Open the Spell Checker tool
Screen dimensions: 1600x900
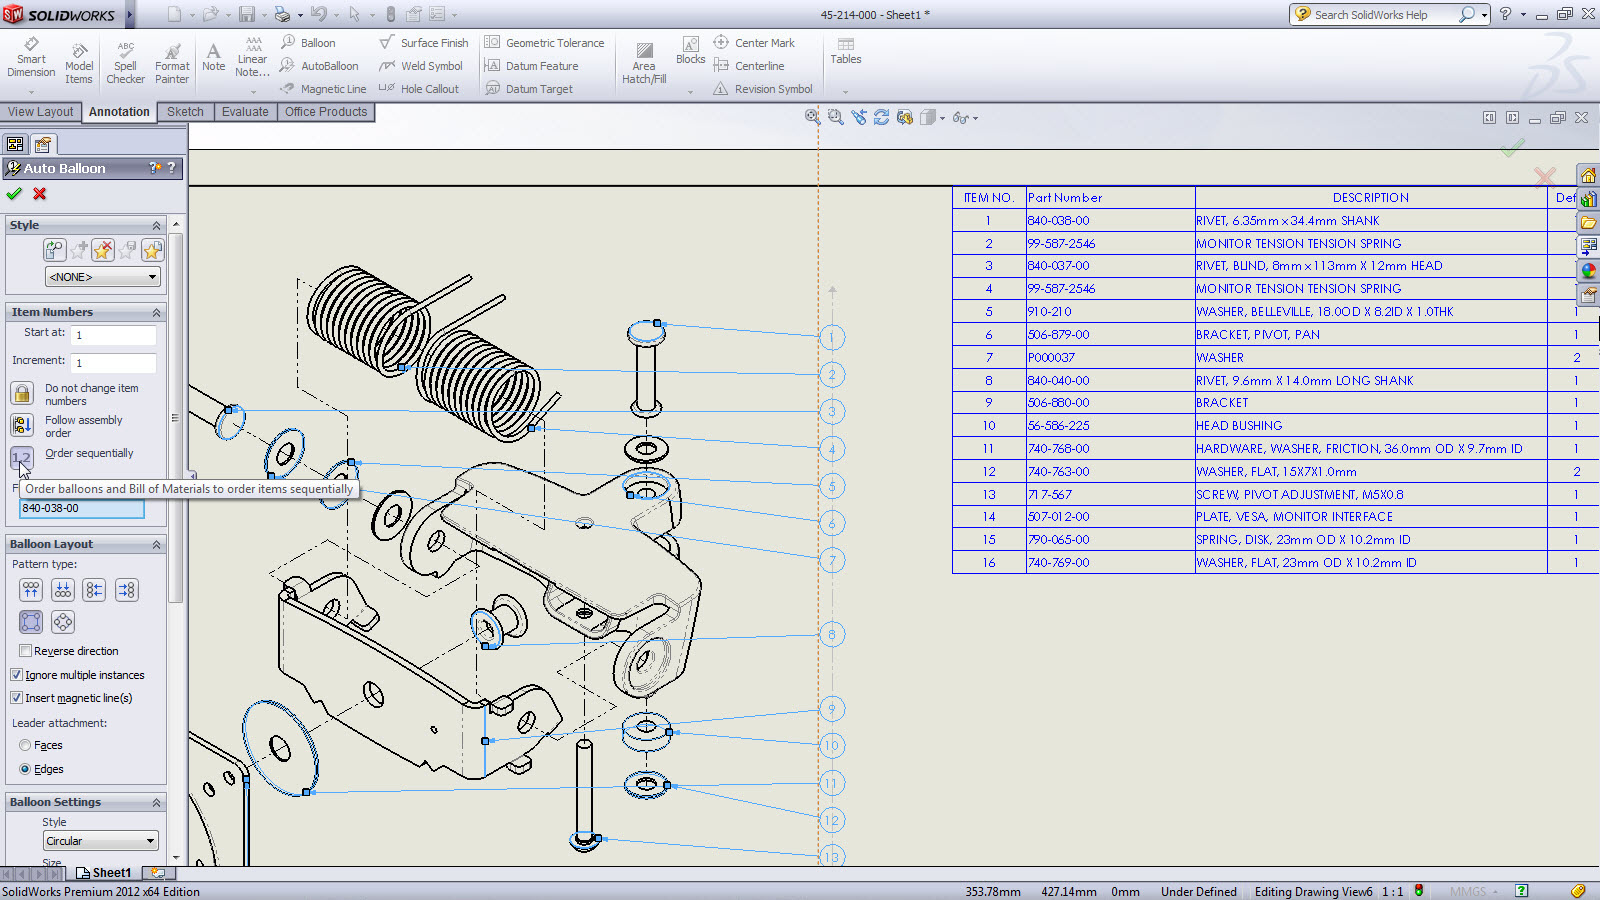point(125,62)
